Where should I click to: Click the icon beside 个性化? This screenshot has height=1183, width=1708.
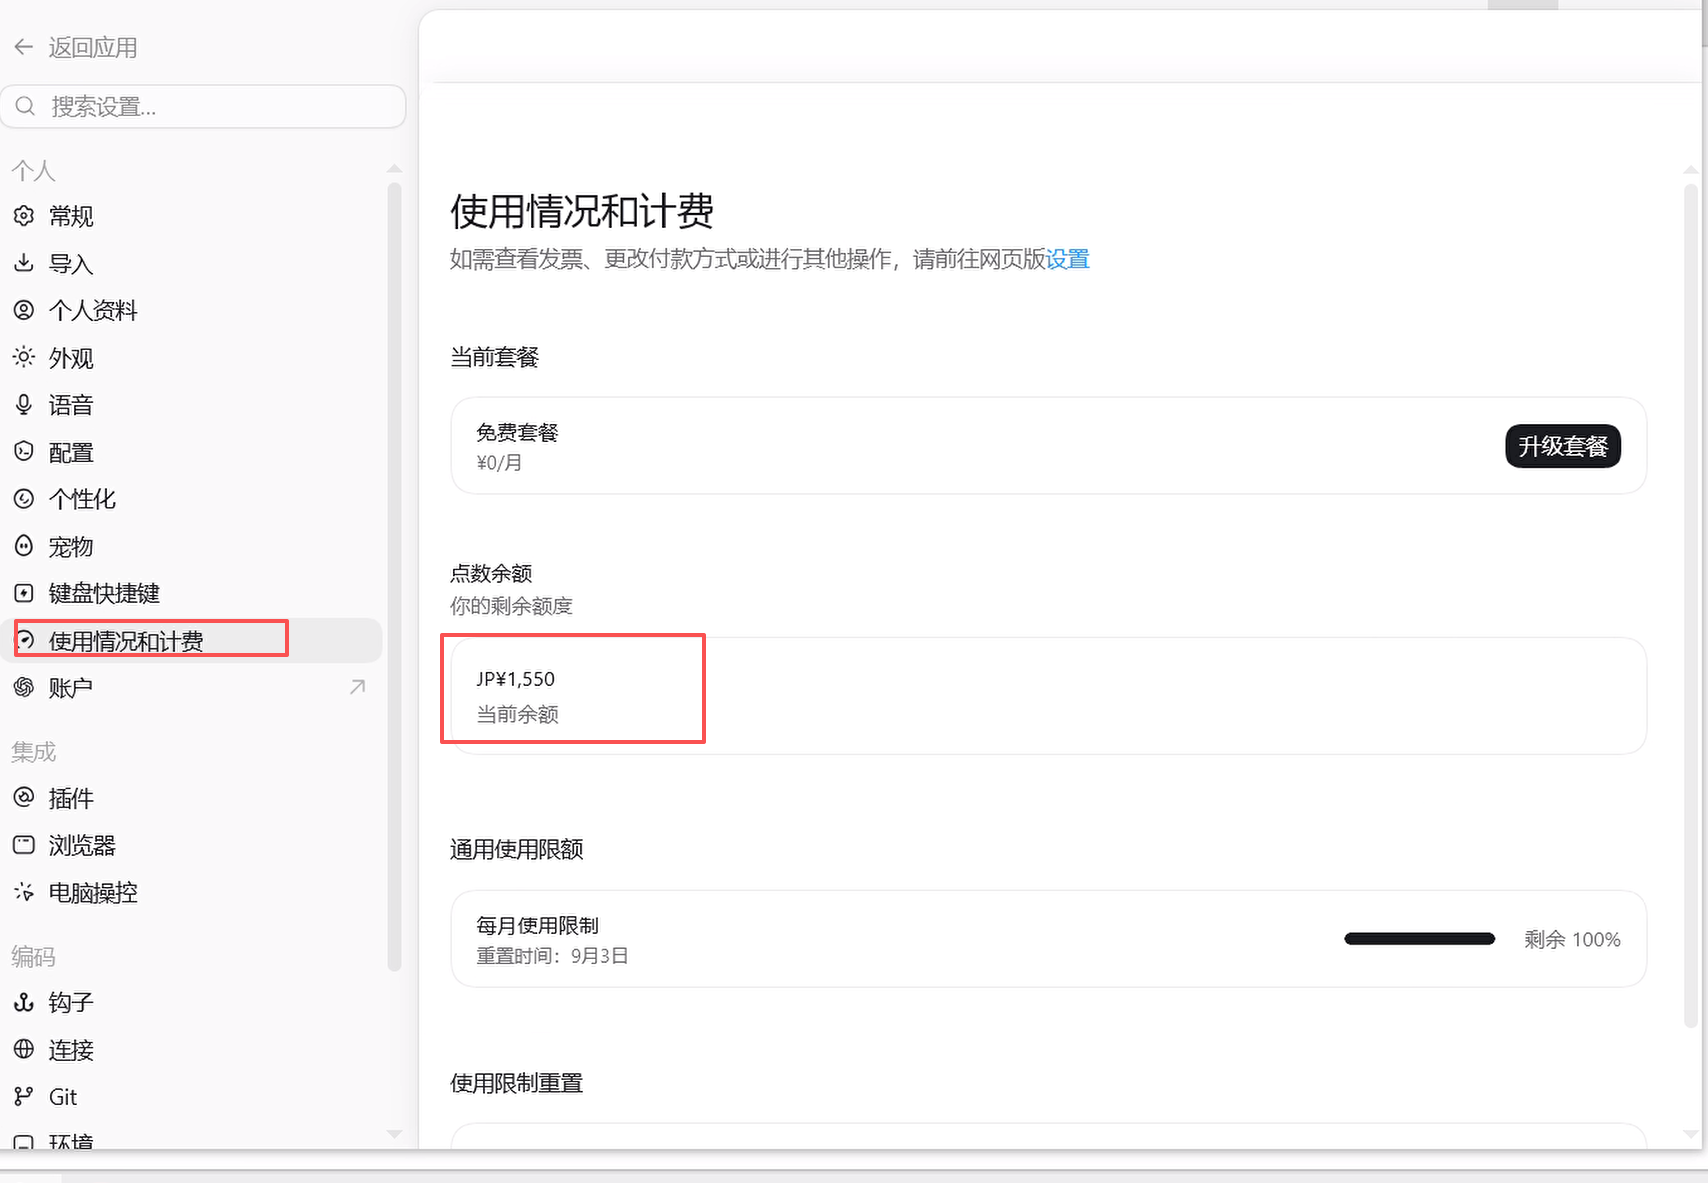(24, 499)
